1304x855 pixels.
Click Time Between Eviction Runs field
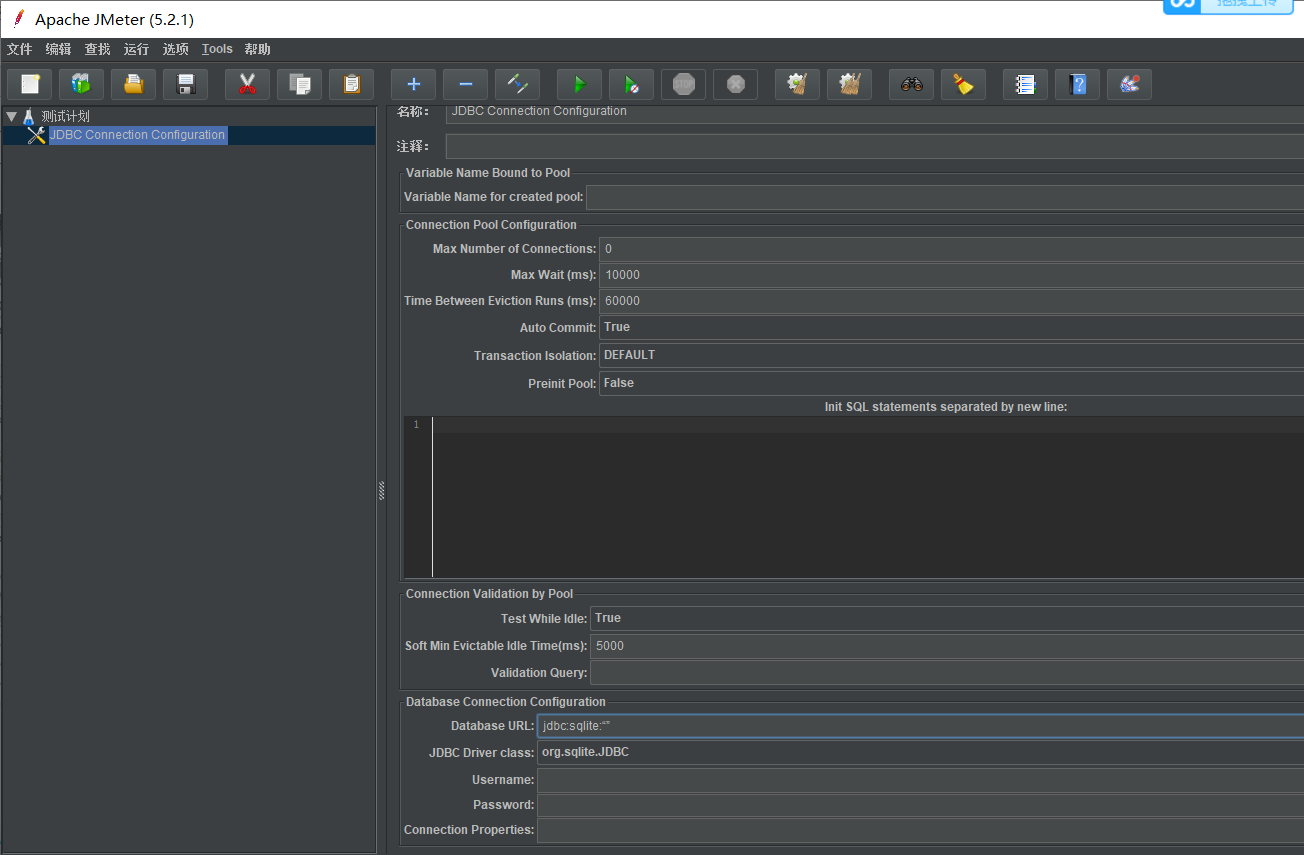[951, 301]
